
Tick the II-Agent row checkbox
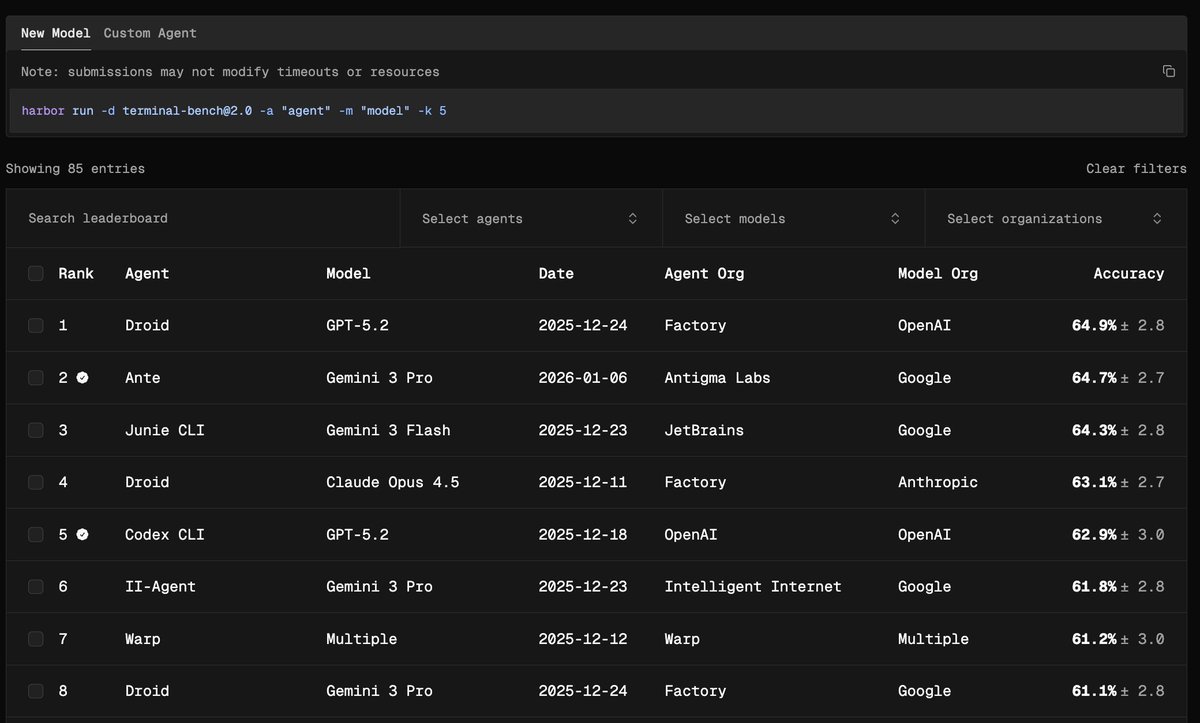[x=36, y=586]
